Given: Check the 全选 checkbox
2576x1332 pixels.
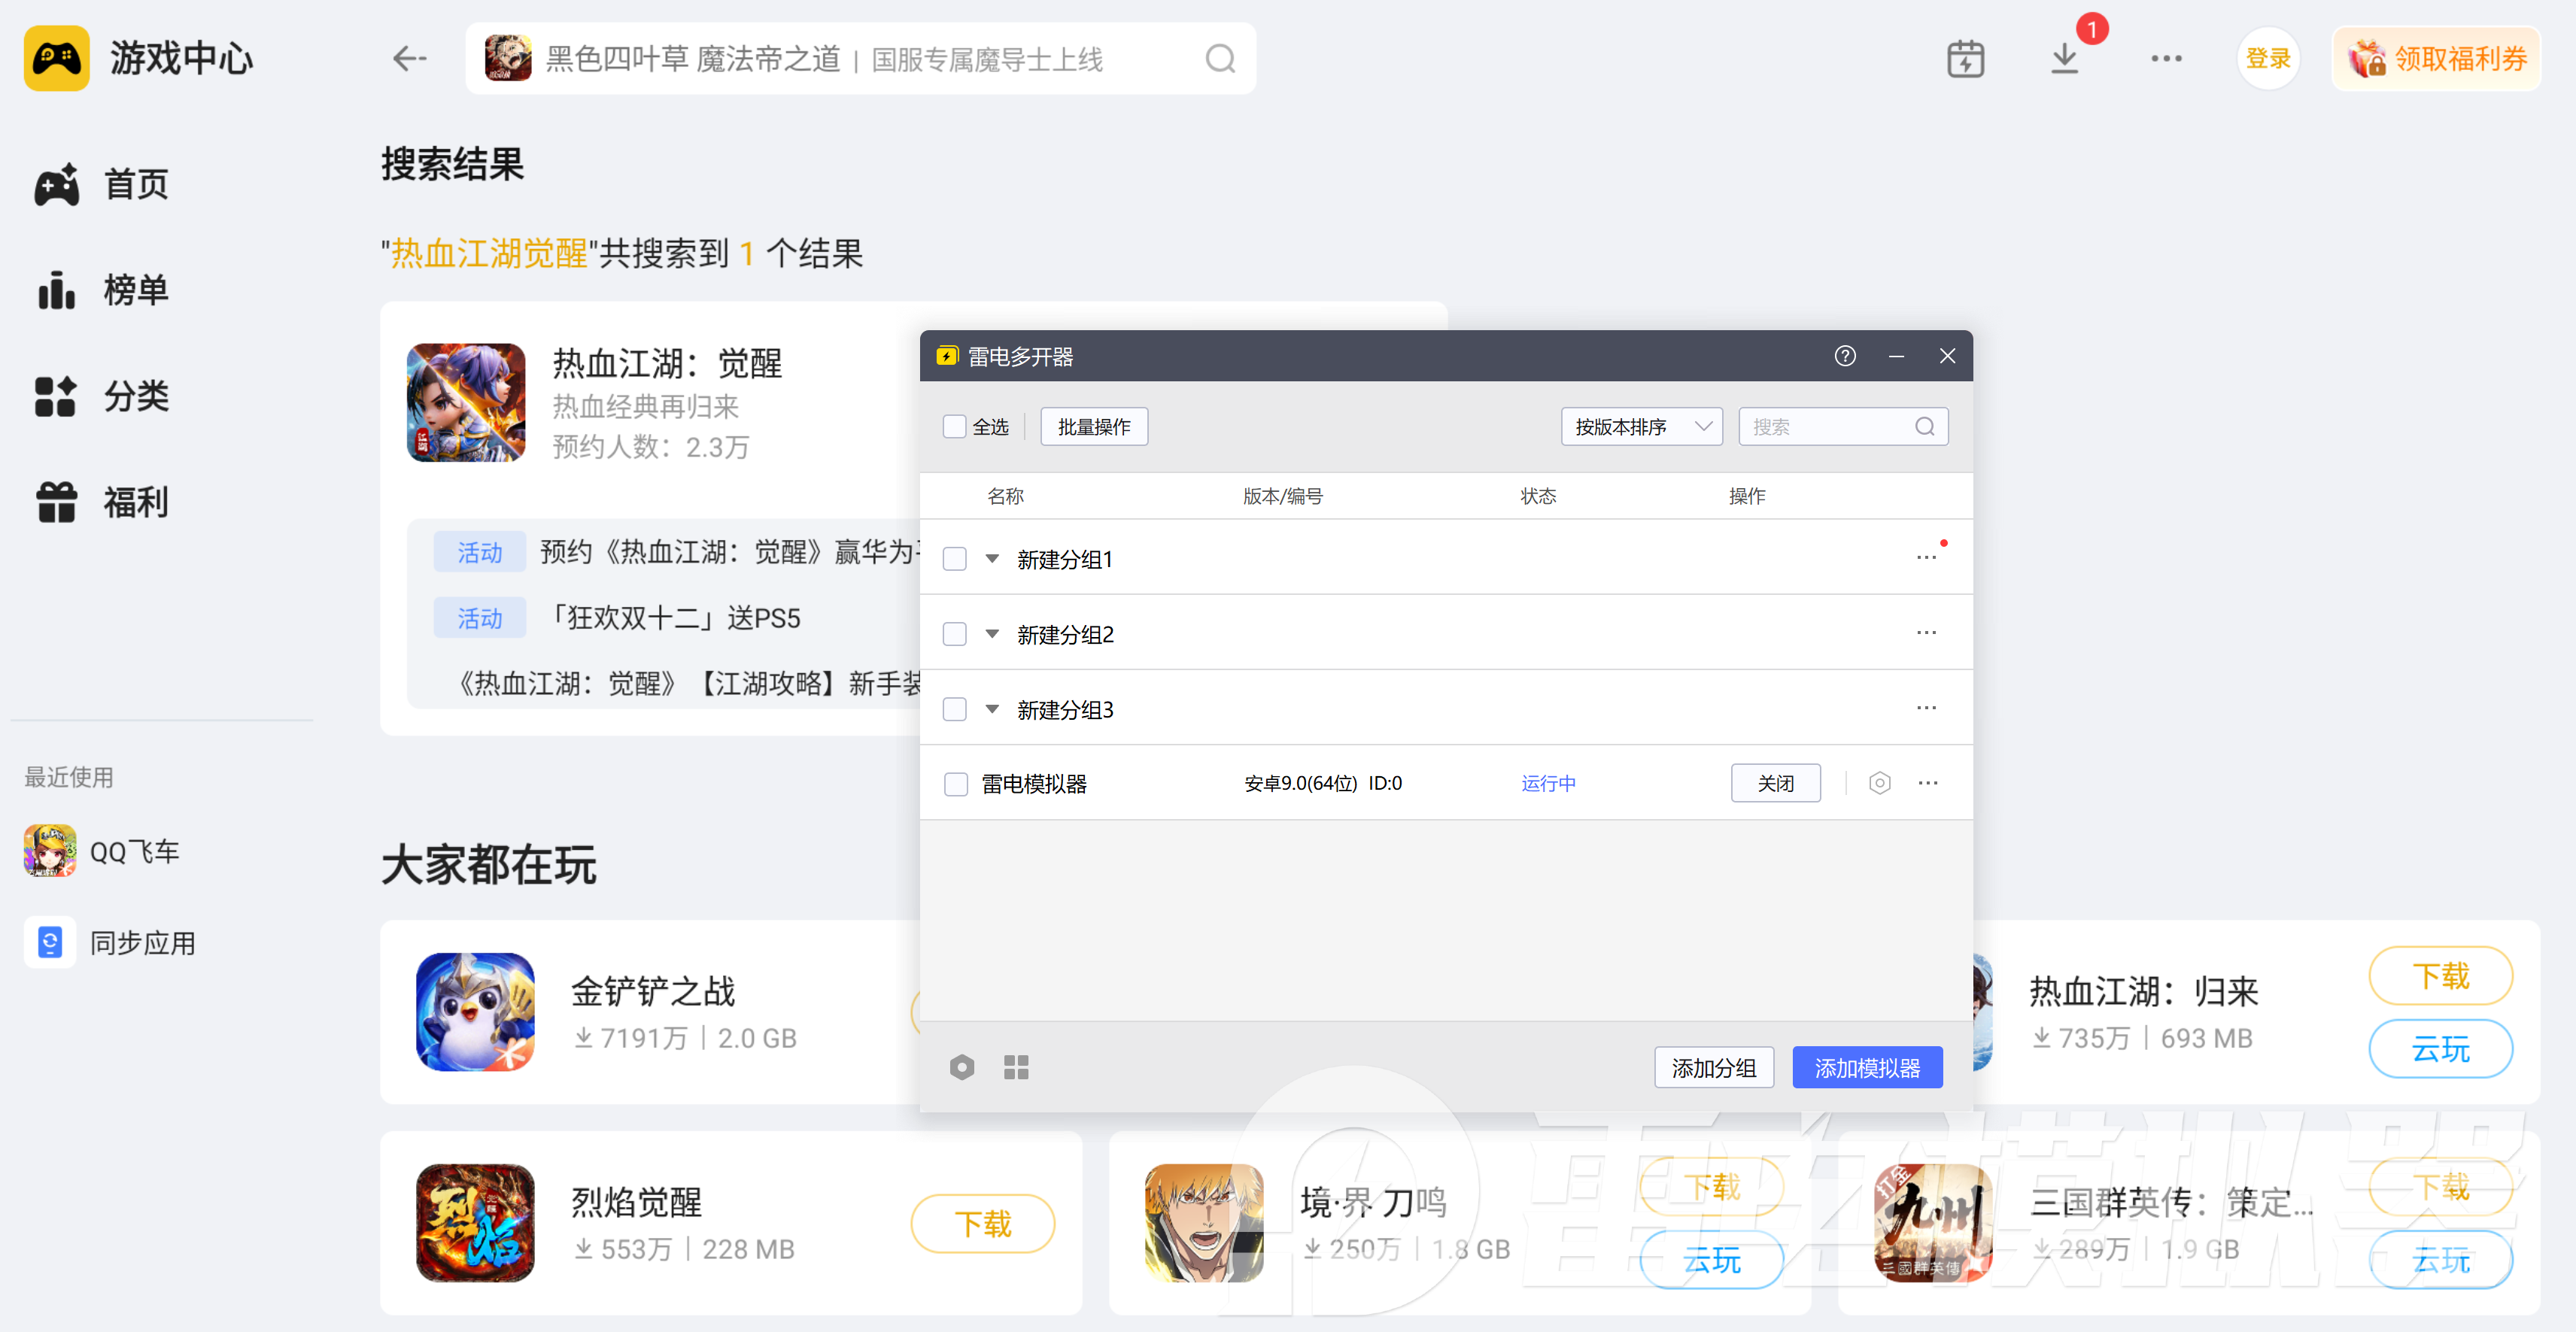Looking at the screenshot, I should (954, 427).
